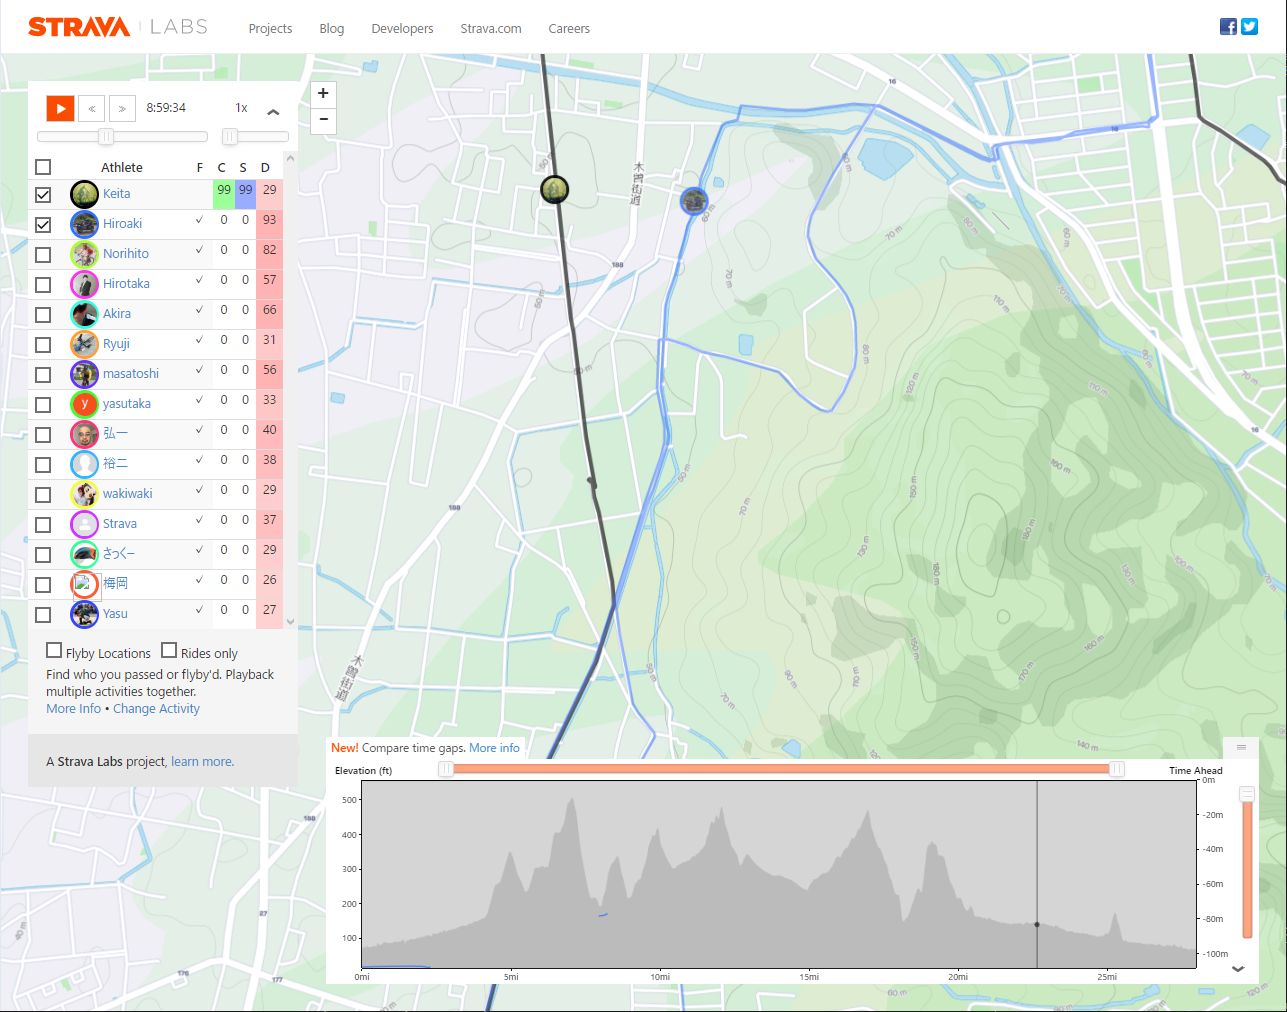Open the Careers menu item
This screenshot has width=1287, height=1012.
tap(569, 28)
